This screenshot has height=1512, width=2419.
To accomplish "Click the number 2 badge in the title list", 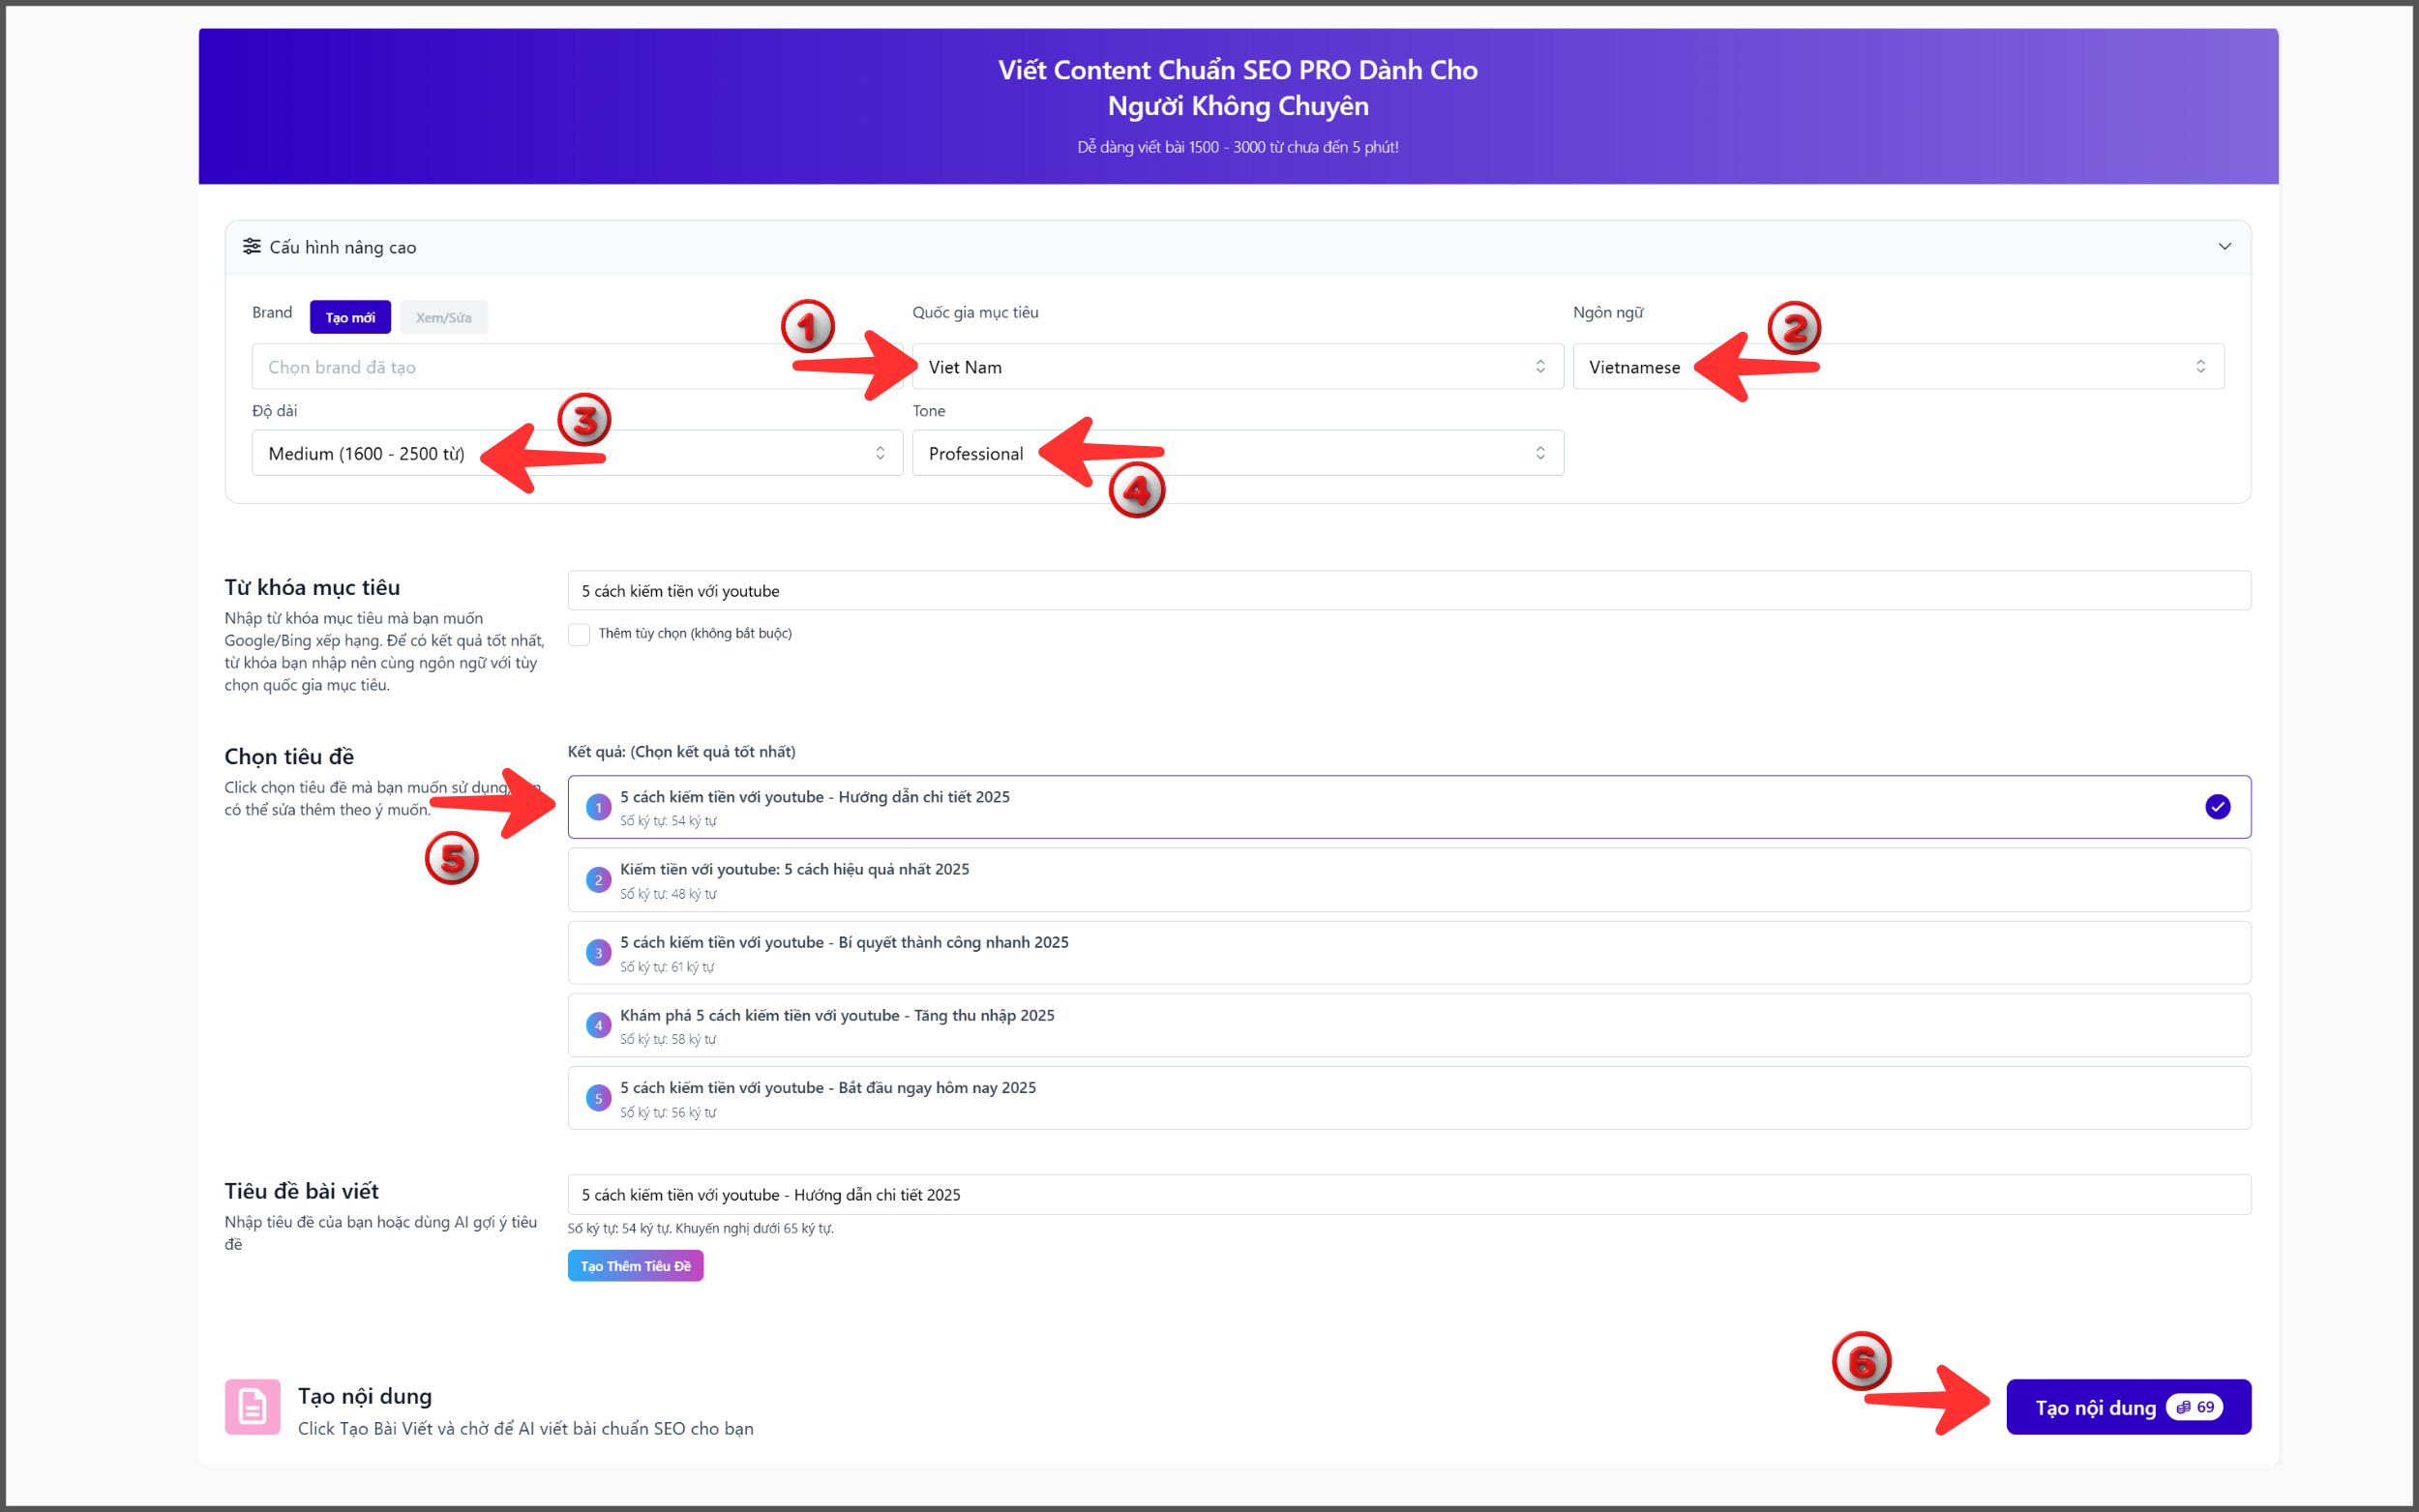I will click(598, 880).
